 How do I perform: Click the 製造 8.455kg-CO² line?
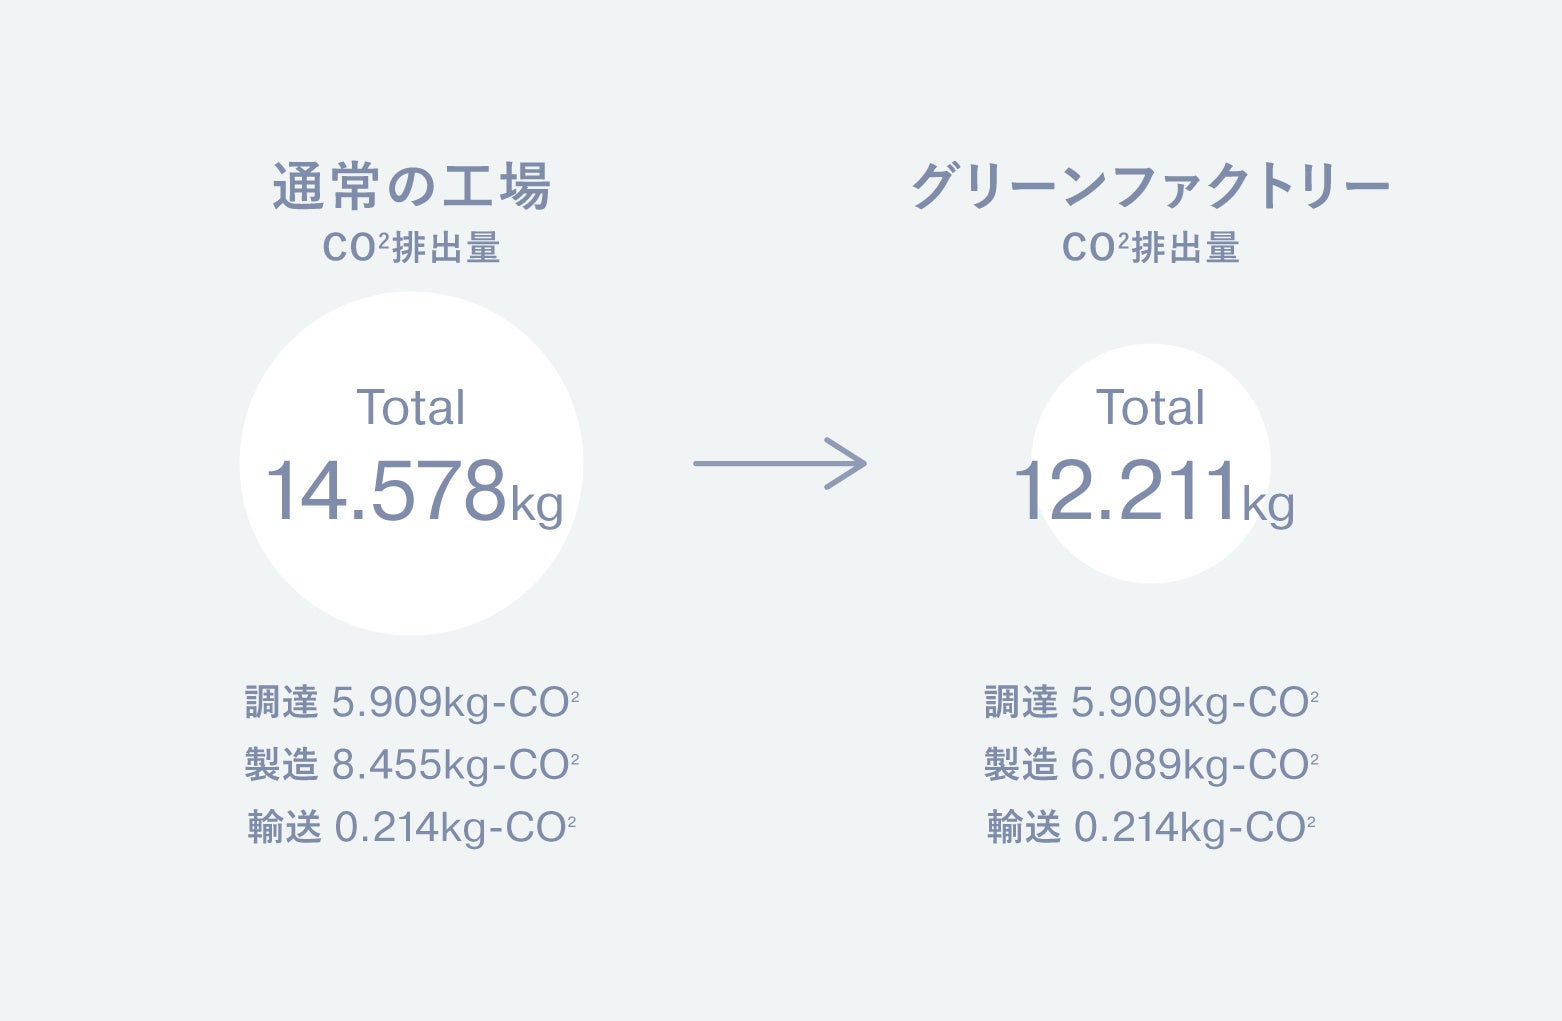click(412, 765)
